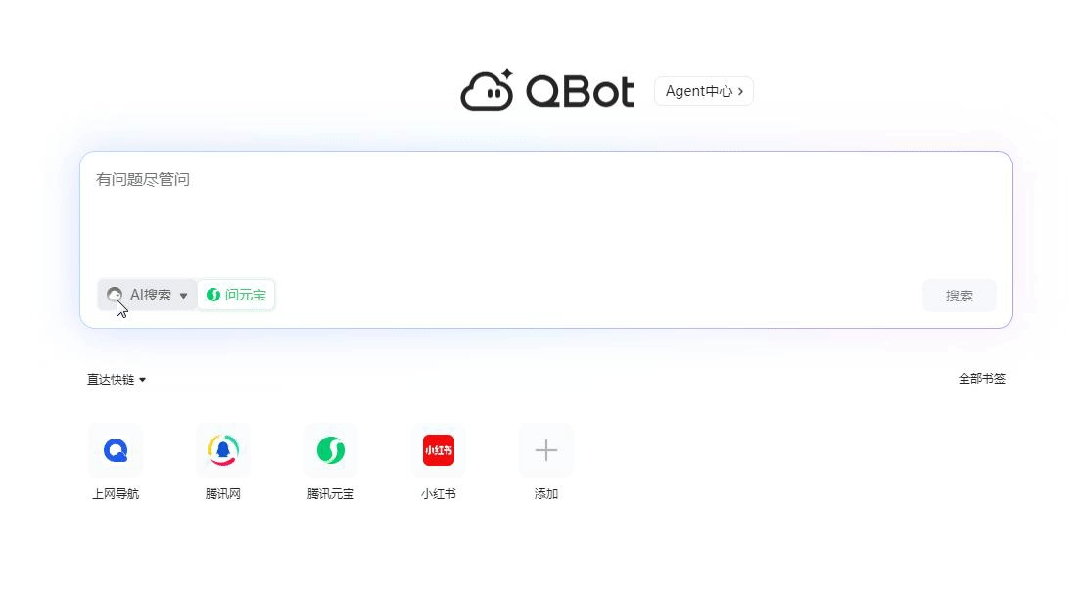Click the AI搜索 magnifier icon
Screen dimensions: 1079x601
point(114,295)
